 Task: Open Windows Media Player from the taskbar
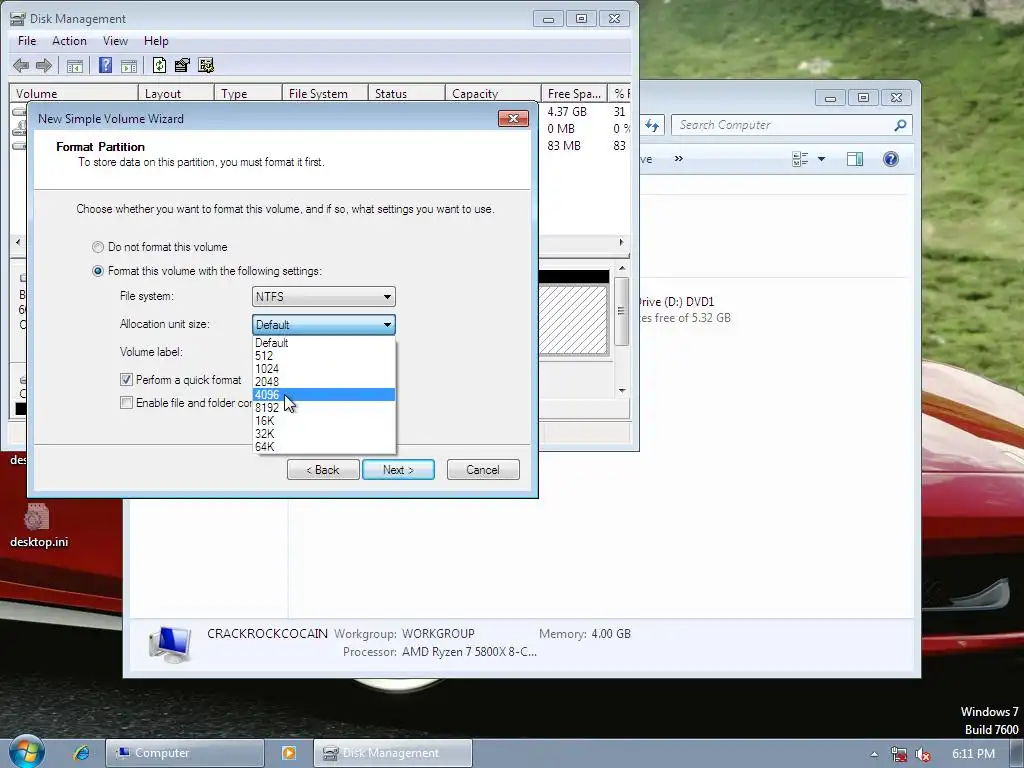(x=288, y=753)
